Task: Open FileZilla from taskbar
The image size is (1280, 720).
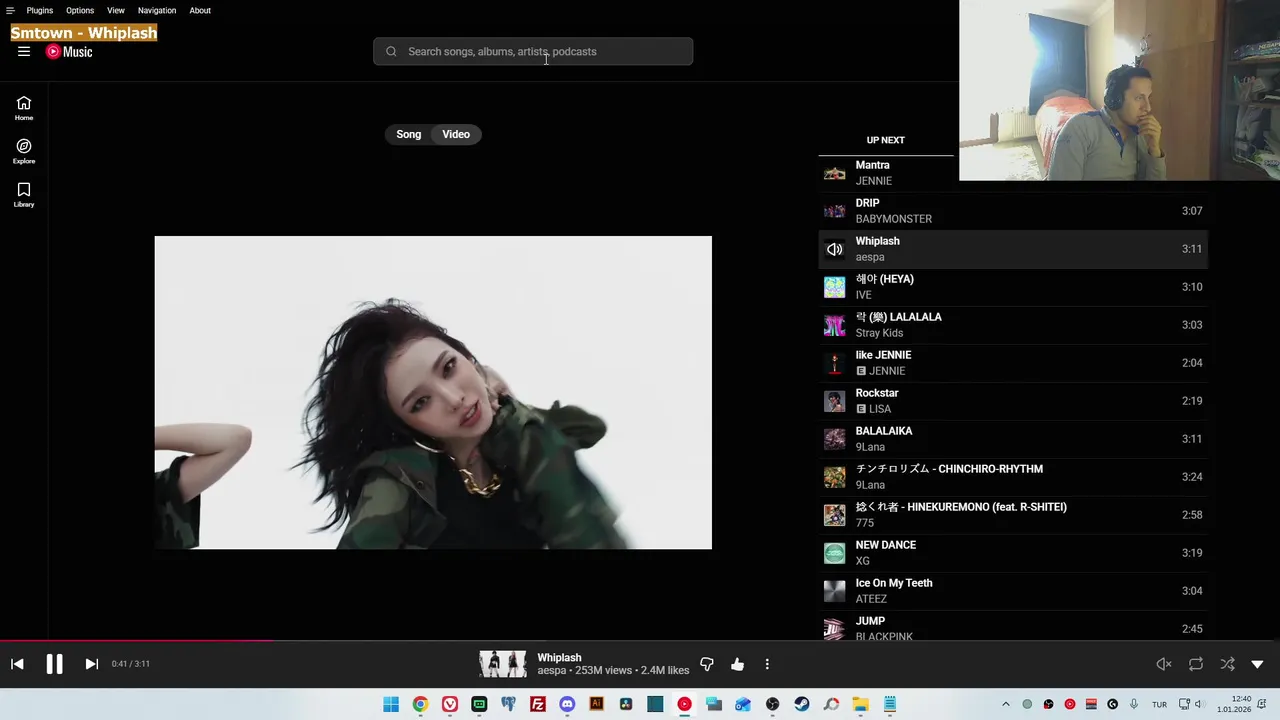Action: coord(538,704)
